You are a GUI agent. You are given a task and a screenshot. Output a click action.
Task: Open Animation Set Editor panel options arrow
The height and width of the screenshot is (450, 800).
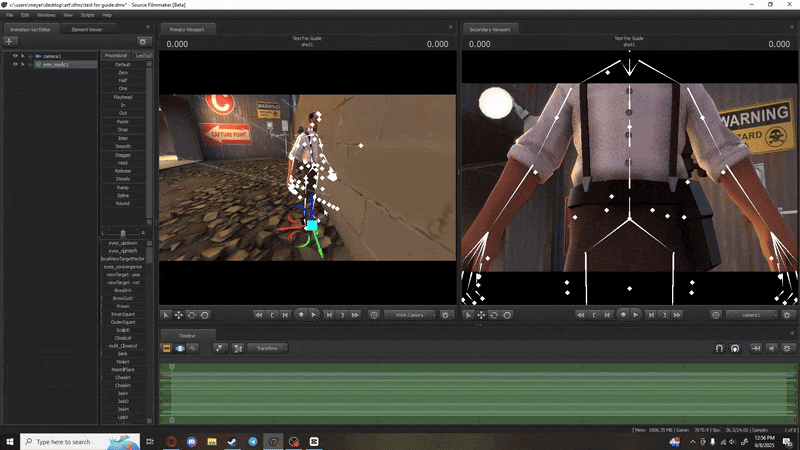[148, 27]
